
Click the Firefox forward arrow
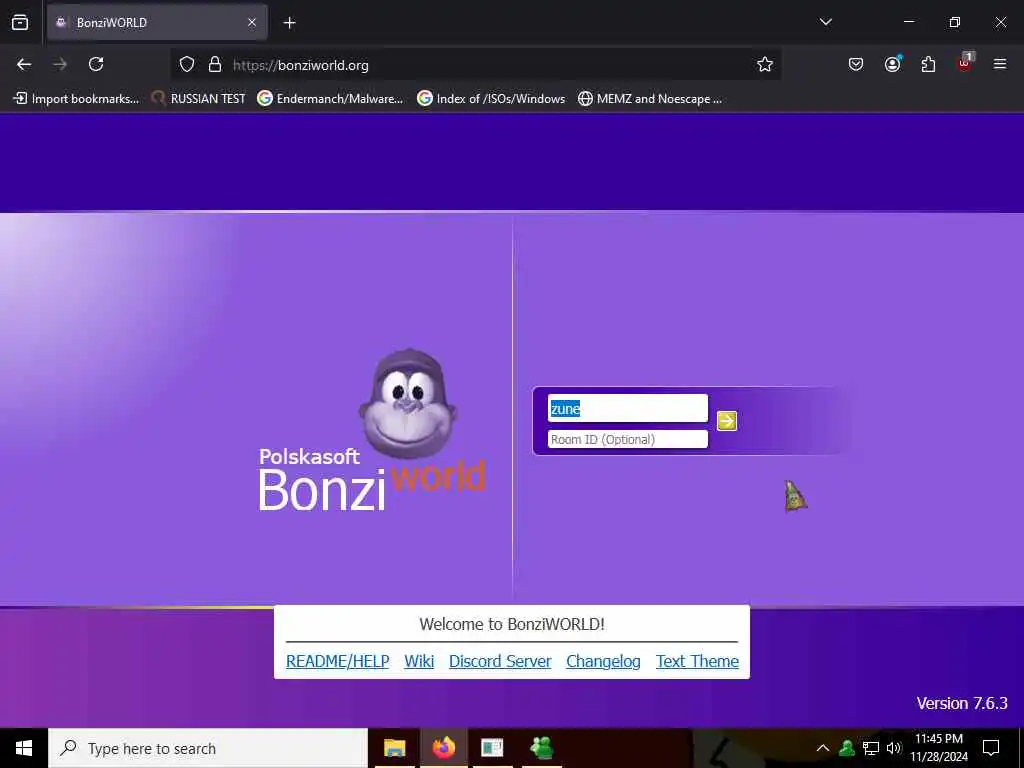(x=60, y=64)
